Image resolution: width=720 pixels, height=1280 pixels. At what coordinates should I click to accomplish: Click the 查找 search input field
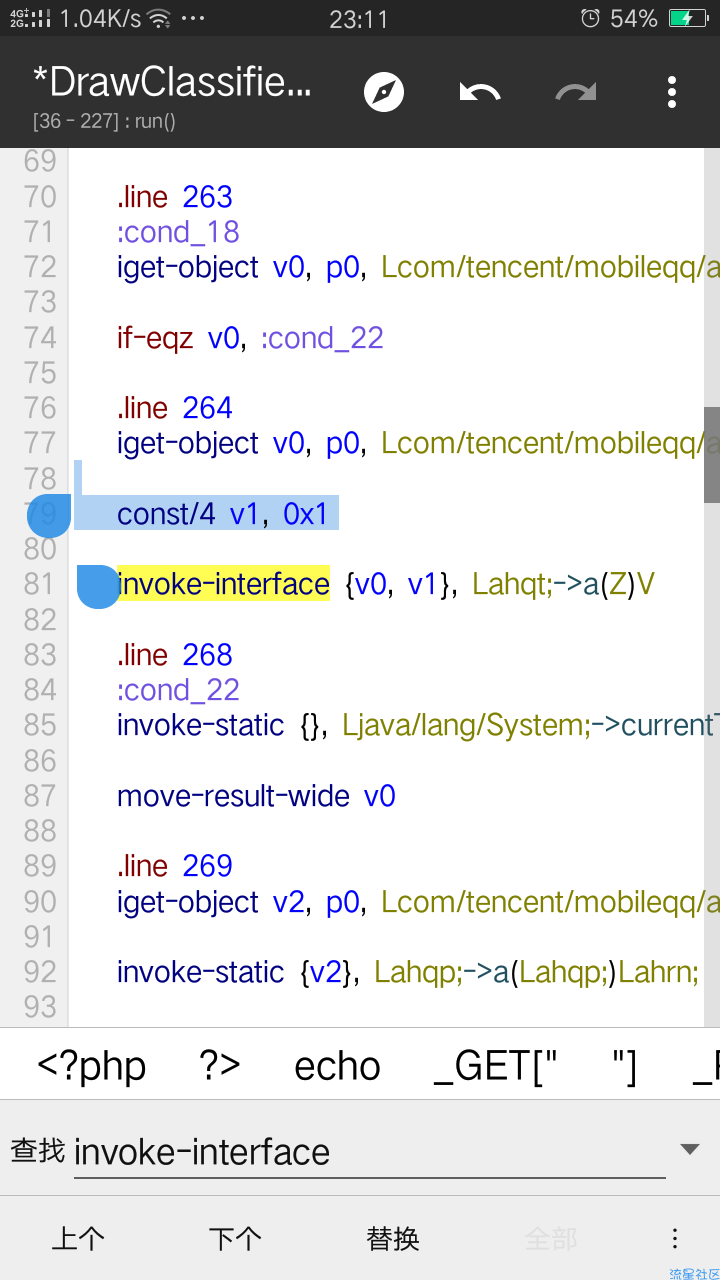pyautogui.click(x=369, y=1152)
